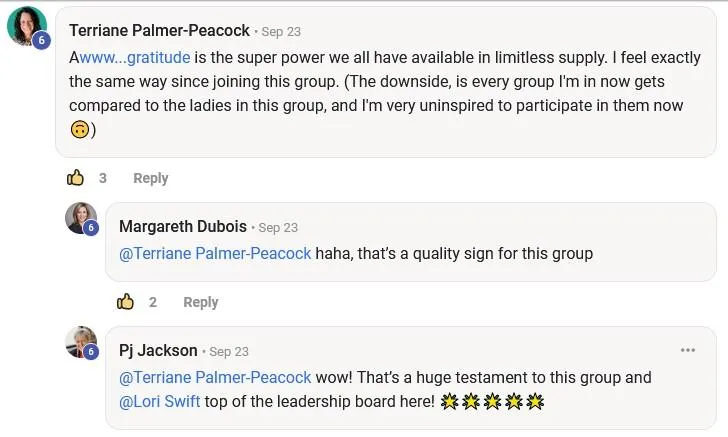This screenshot has height=437, width=728.
Task: Click Terriane Palmer-Peacock's profile avatar
Action: coord(26,26)
